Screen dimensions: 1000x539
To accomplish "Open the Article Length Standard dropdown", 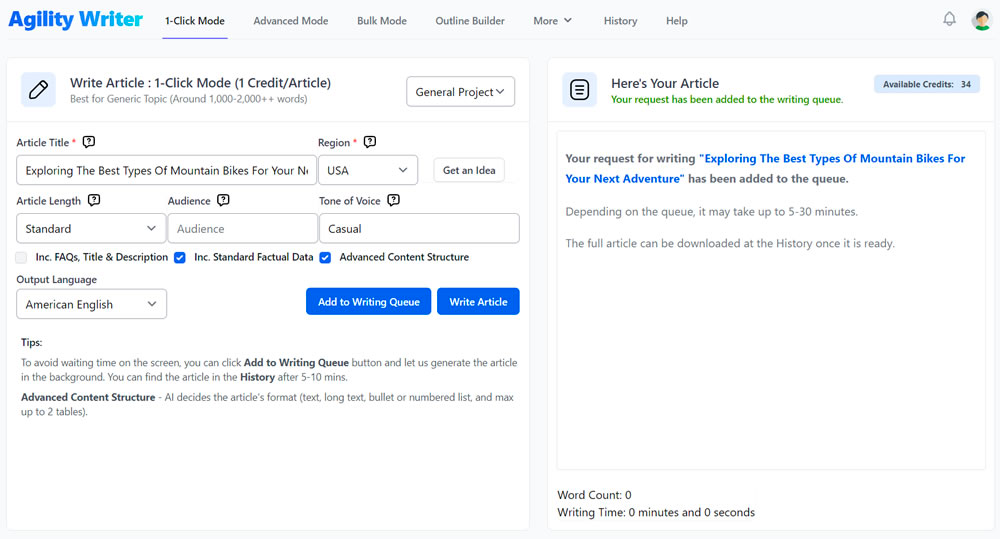I will 91,229.
